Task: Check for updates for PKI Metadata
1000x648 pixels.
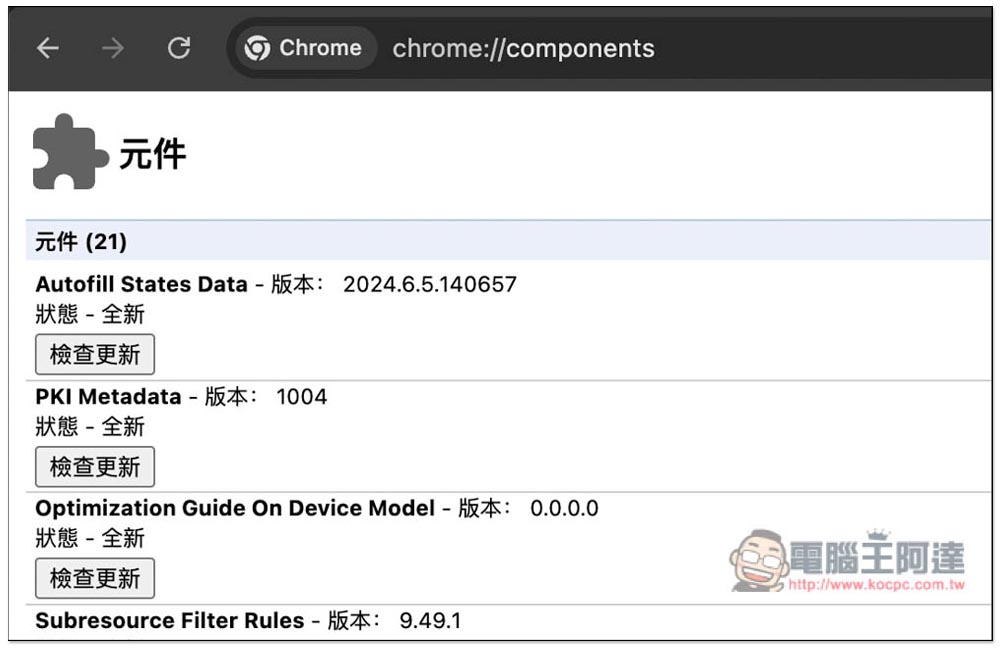Action: pos(95,467)
